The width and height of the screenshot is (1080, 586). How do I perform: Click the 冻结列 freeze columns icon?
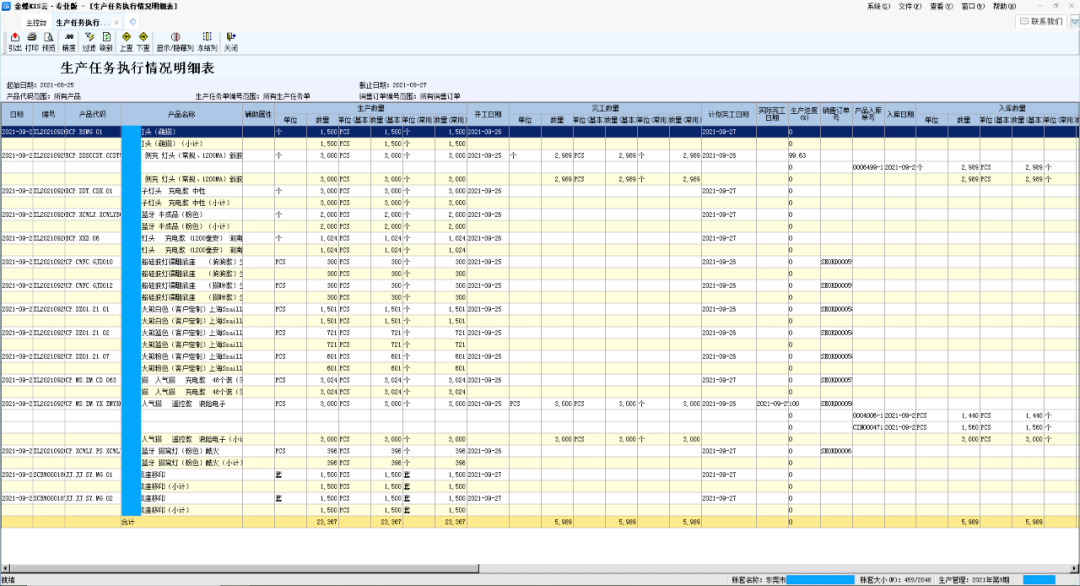coord(207,41)
